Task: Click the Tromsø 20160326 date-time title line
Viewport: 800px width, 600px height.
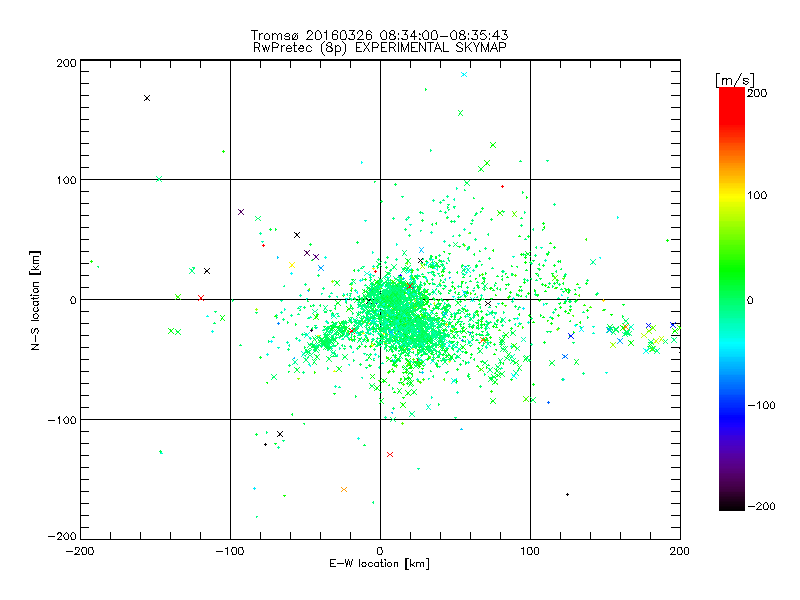Action: [x=379, y=35]
